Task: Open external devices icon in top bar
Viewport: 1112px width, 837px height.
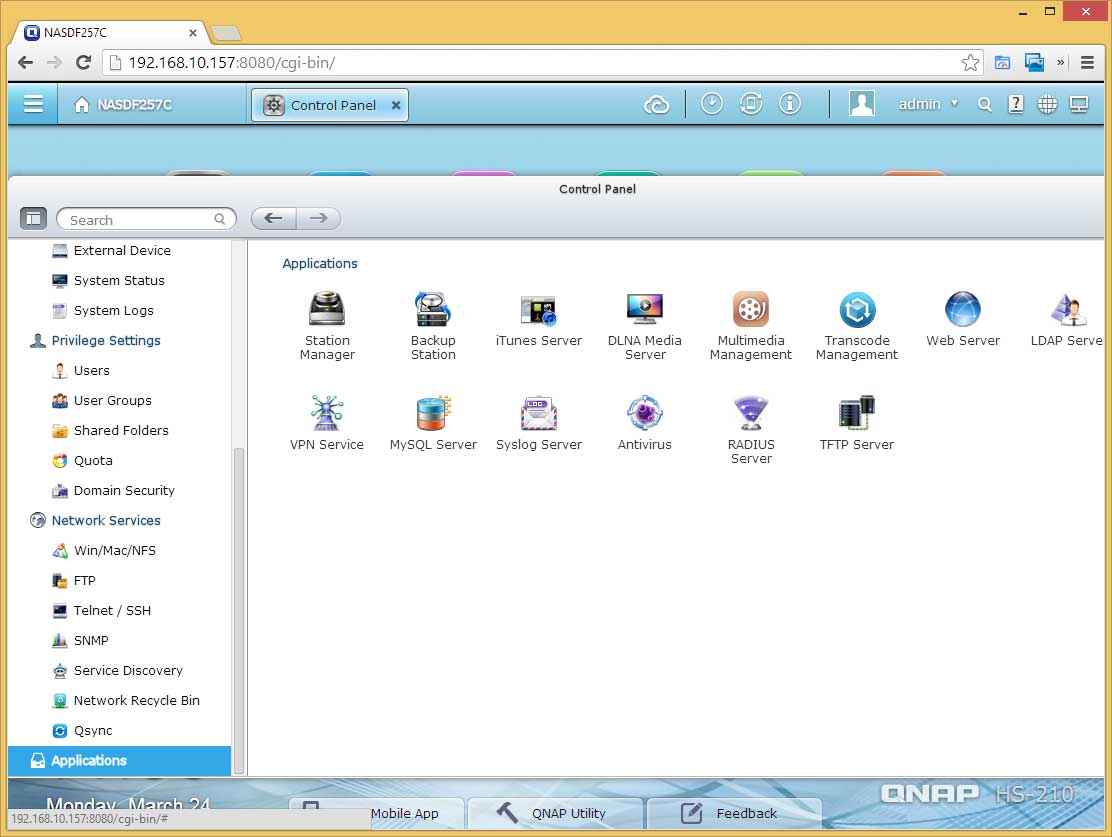Action: (x=750, y=104)
